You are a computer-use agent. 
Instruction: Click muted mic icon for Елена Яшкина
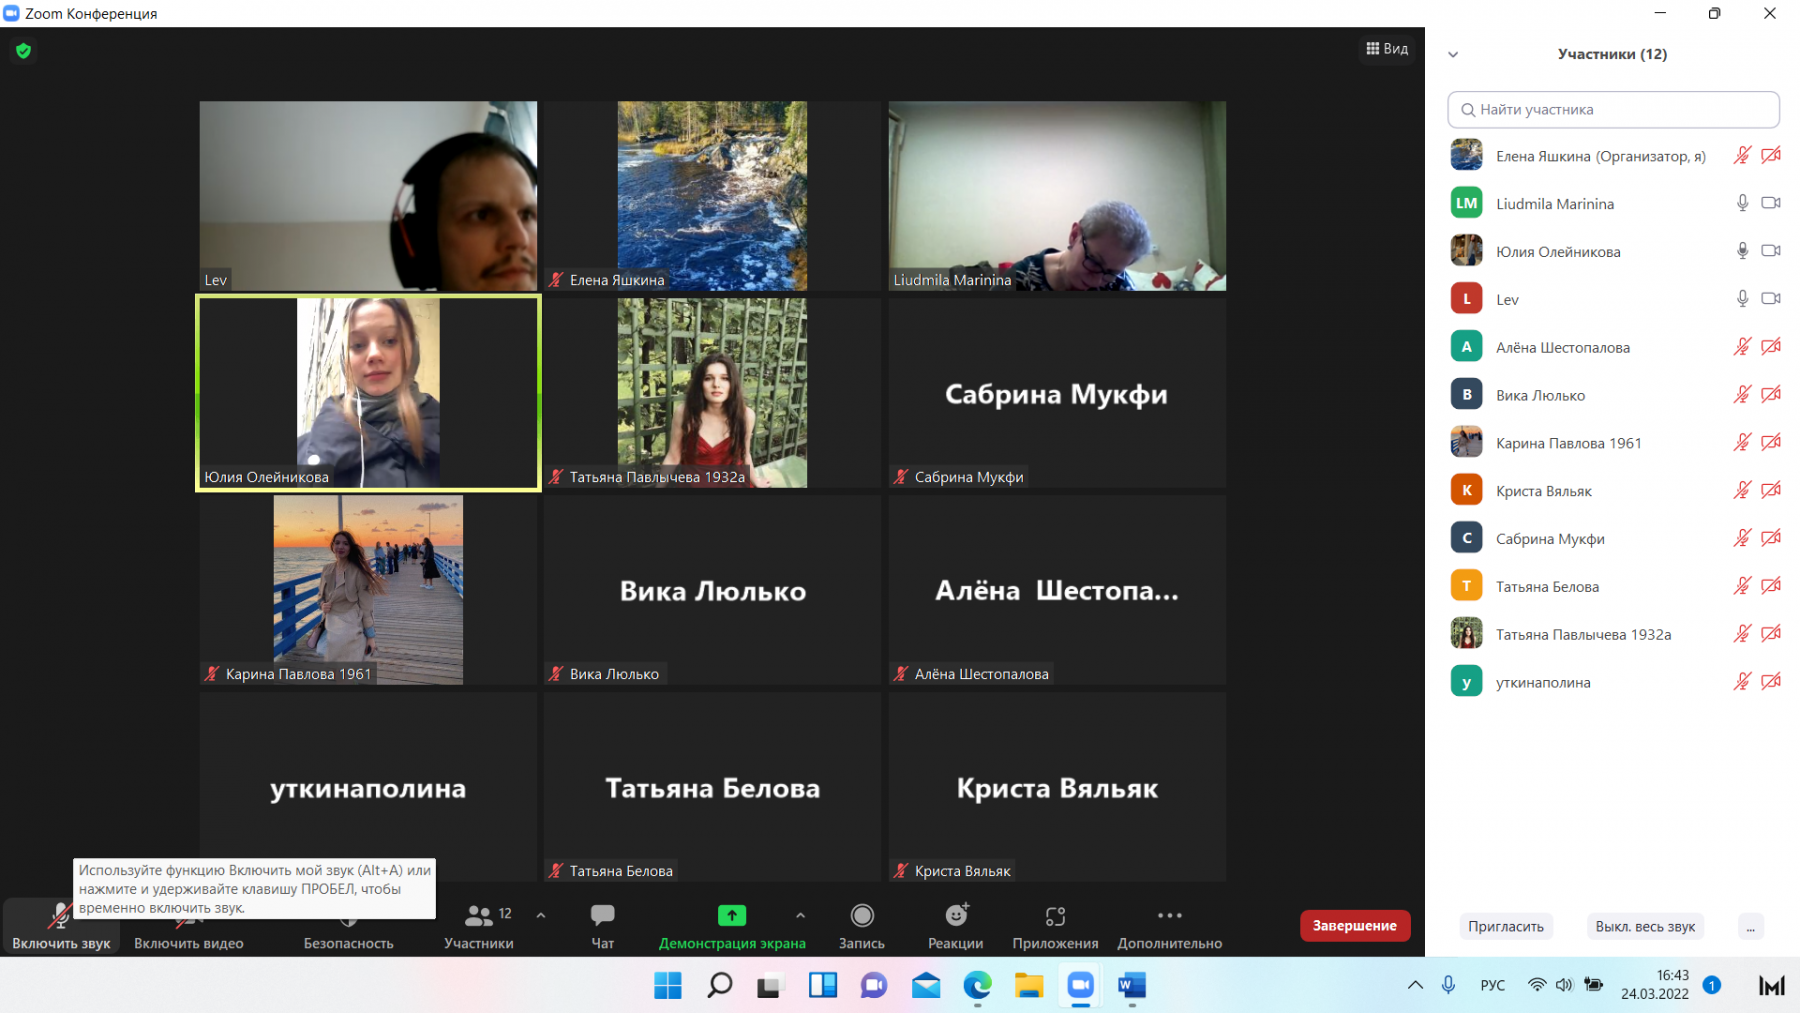1742,155
